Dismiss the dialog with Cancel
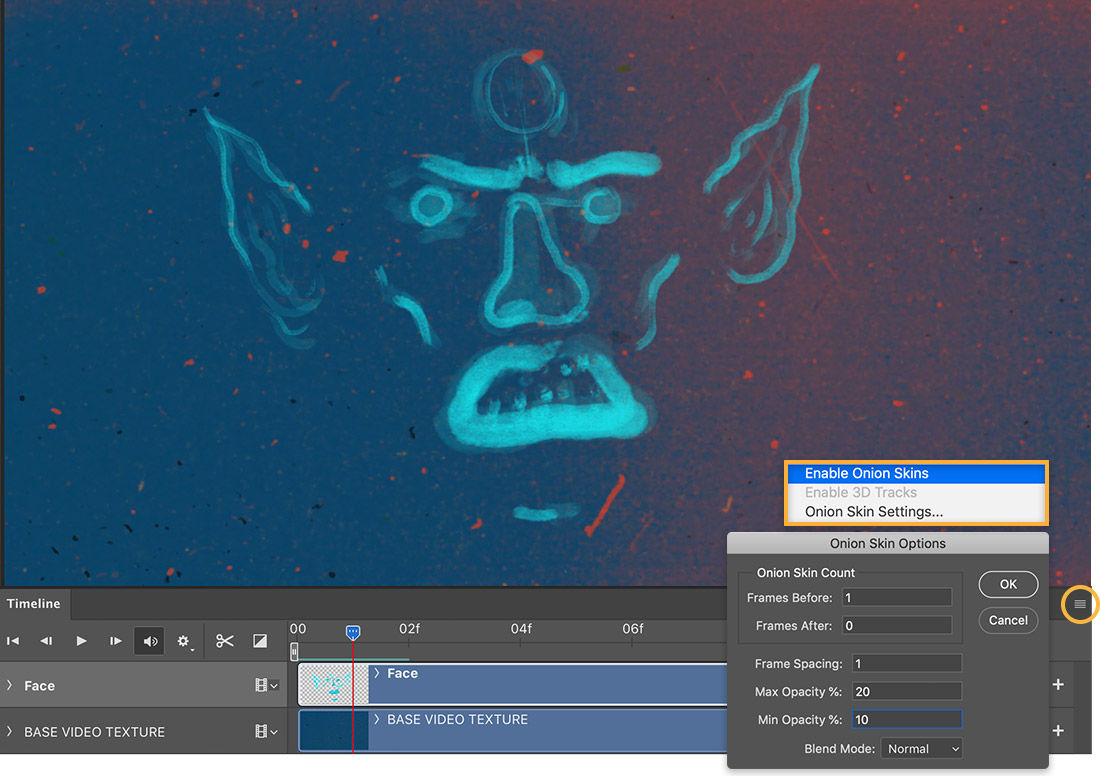The image size is (1100, 776). point(1008,620)
